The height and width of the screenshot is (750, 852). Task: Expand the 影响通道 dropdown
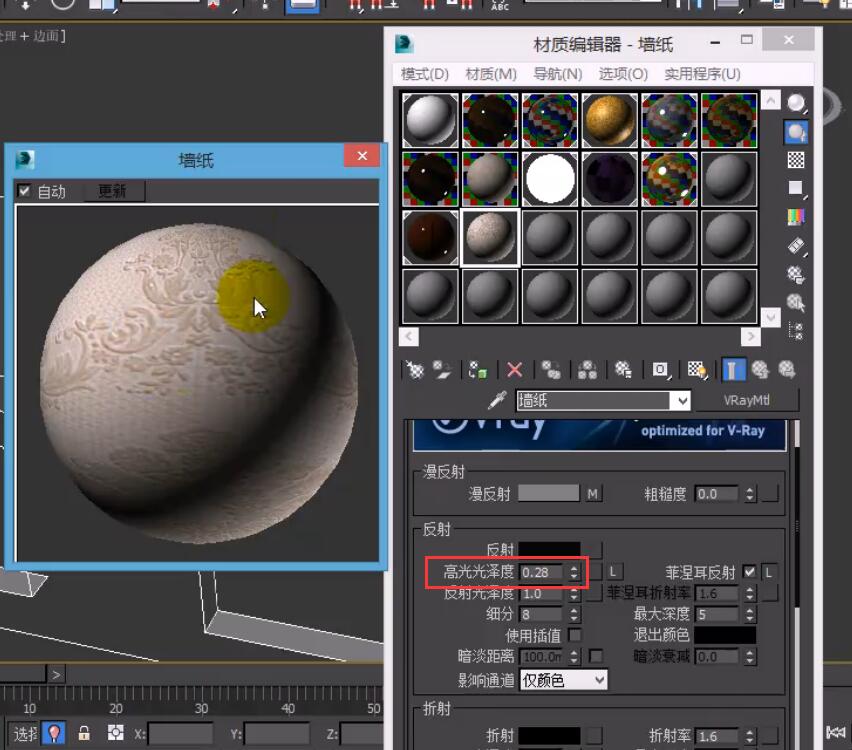pyautogui.click(x=598, y=680)
